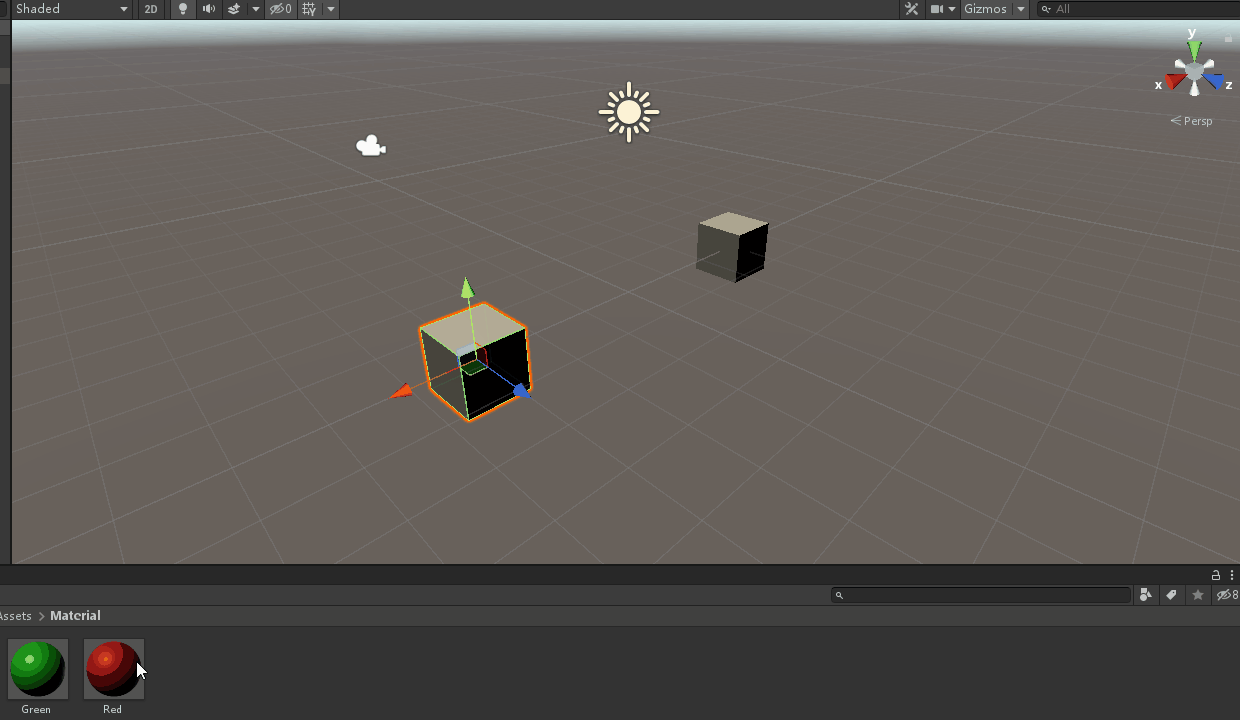Screen dimensions: 1240x720
Task: Toggle scene lighting with the lightbulb icon
Action: (182, 9)
